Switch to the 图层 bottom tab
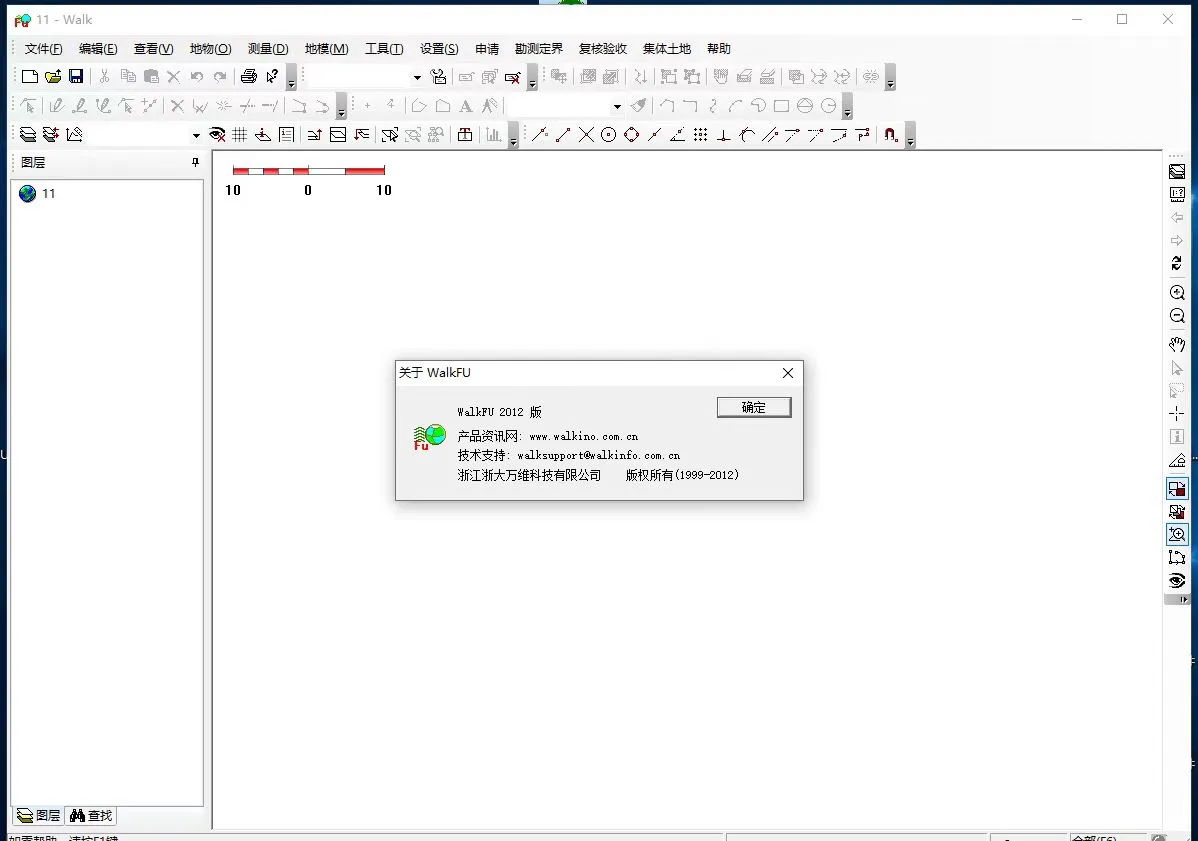The image size is (1198, 841). tap(38, 816)
